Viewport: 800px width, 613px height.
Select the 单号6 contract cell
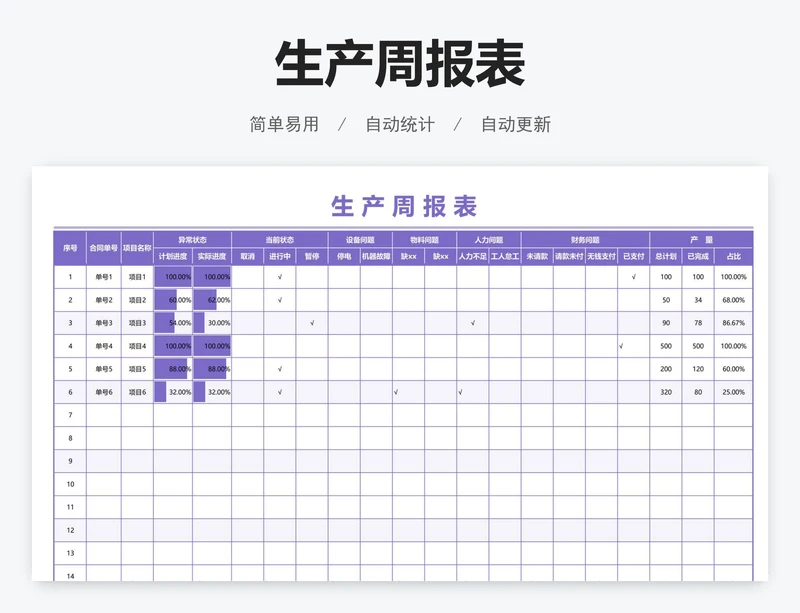104,392
